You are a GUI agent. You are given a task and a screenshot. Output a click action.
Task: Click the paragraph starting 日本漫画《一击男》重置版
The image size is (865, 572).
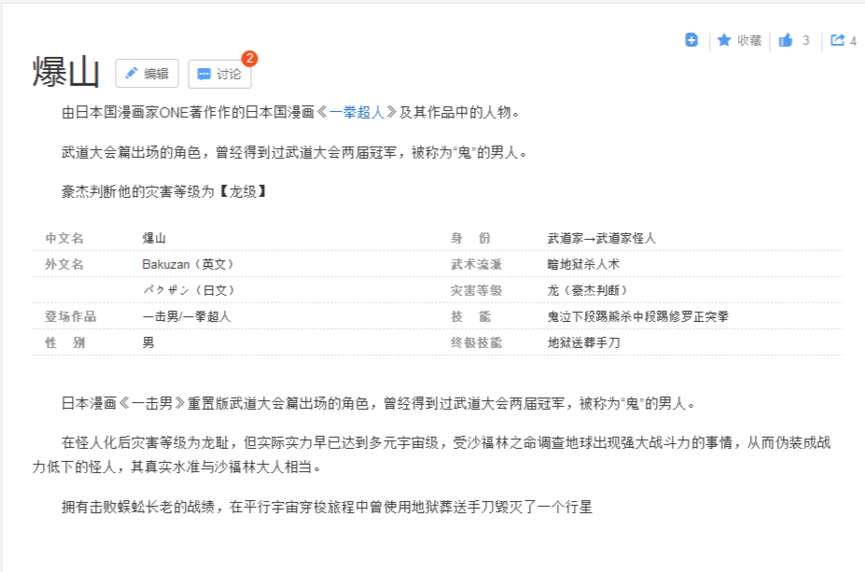point(378,404)
